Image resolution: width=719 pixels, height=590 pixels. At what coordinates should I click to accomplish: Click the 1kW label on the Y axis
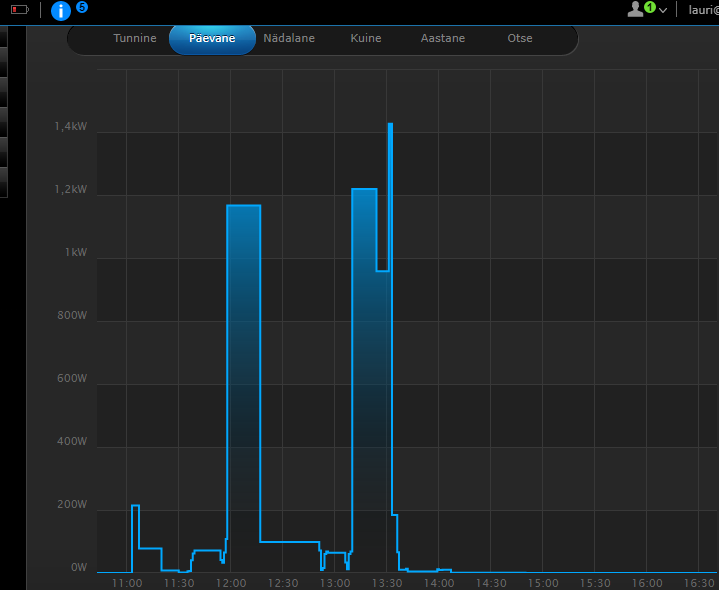77,253
